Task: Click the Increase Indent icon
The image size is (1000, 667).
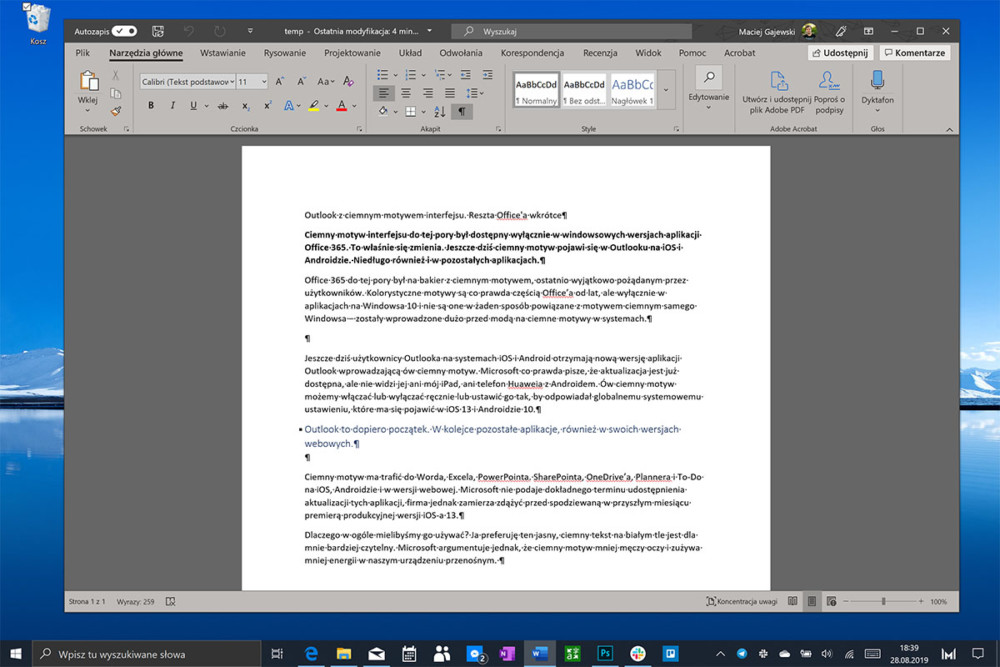Action: 487,75
